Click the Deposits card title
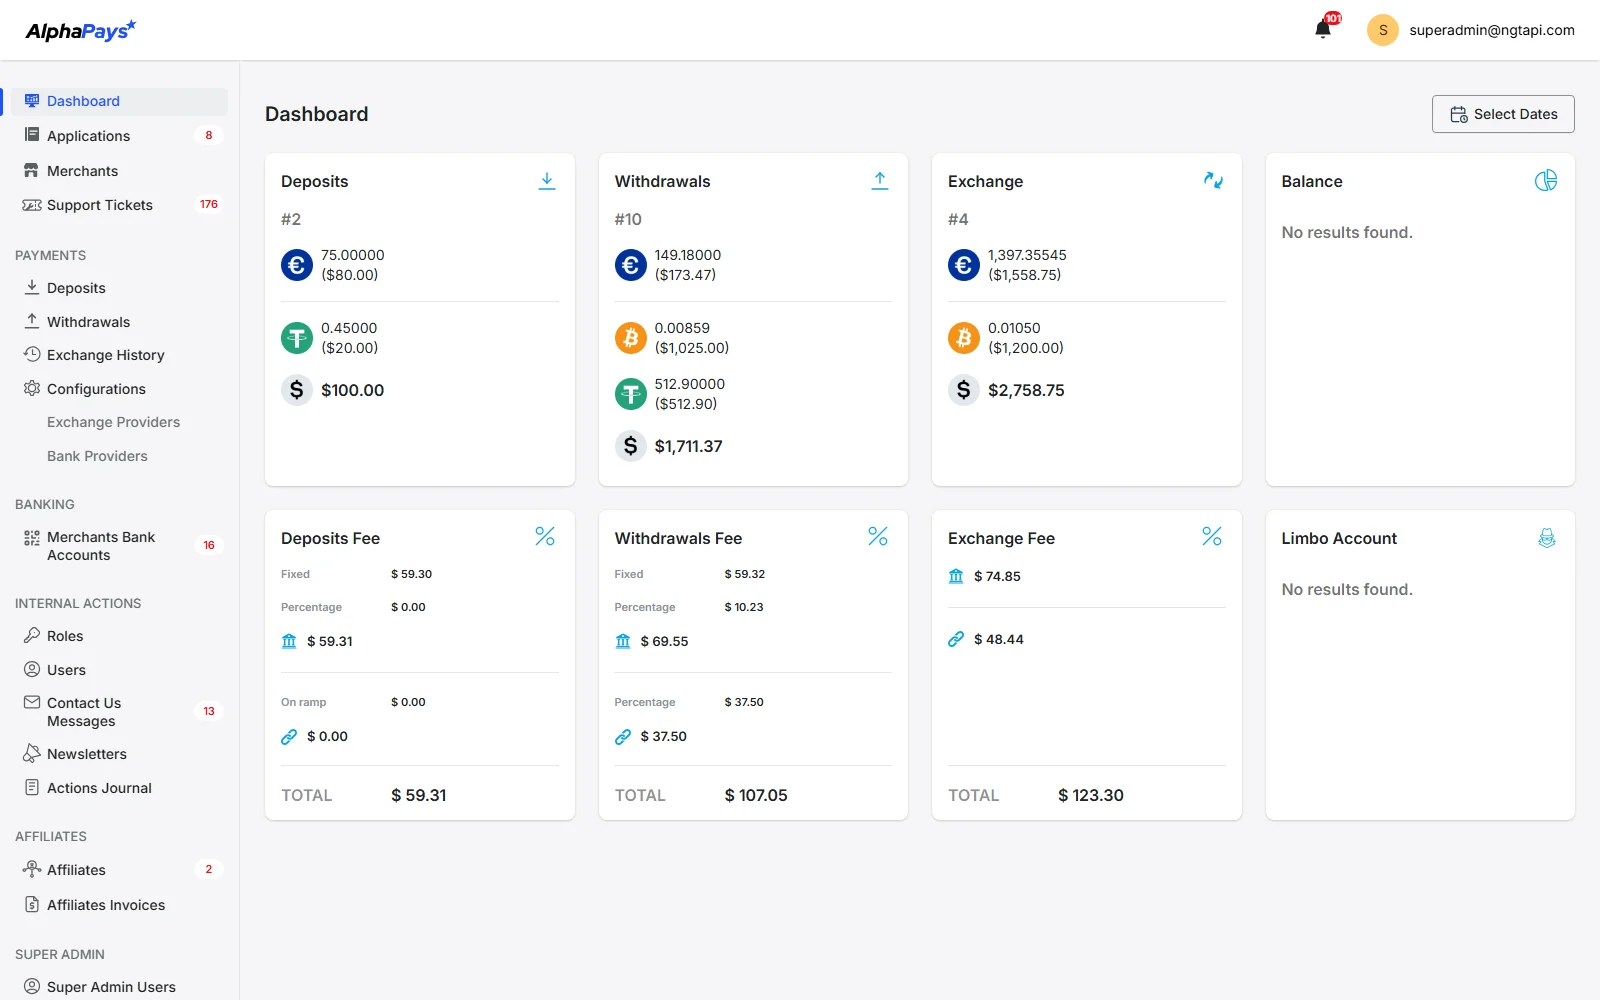This screenshot has height=1000, width=1600. 315,181
